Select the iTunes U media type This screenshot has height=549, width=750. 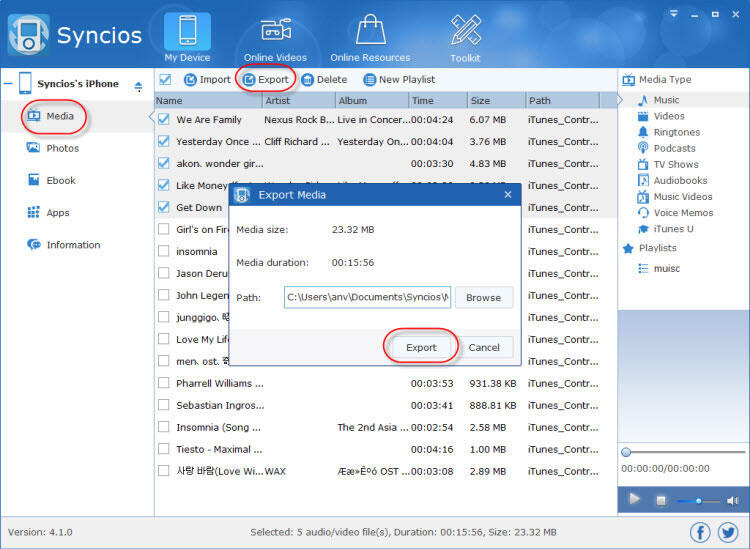click(x=665, y=229)
